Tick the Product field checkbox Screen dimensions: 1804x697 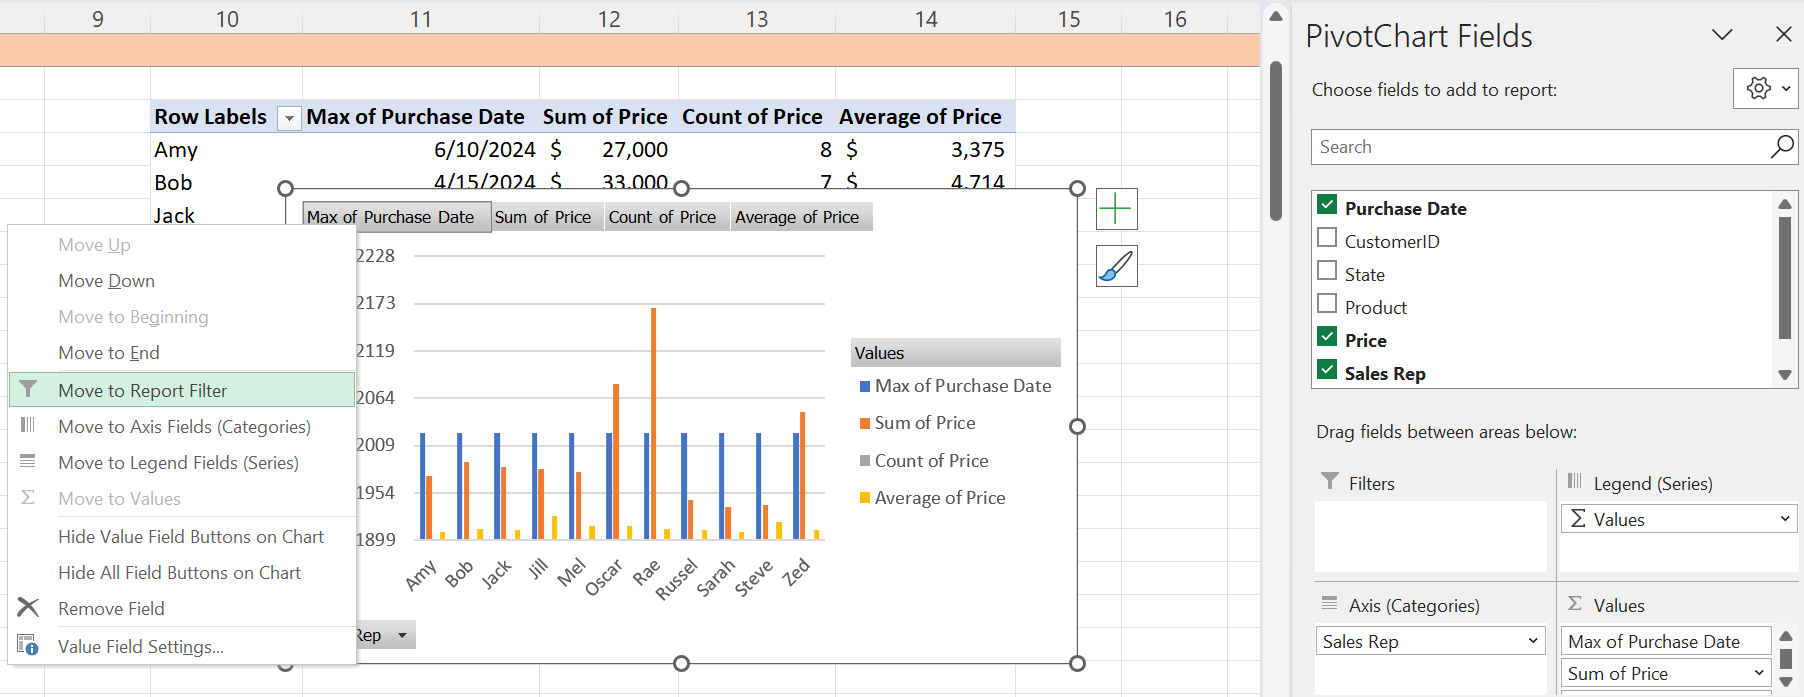coord(1327,305)
